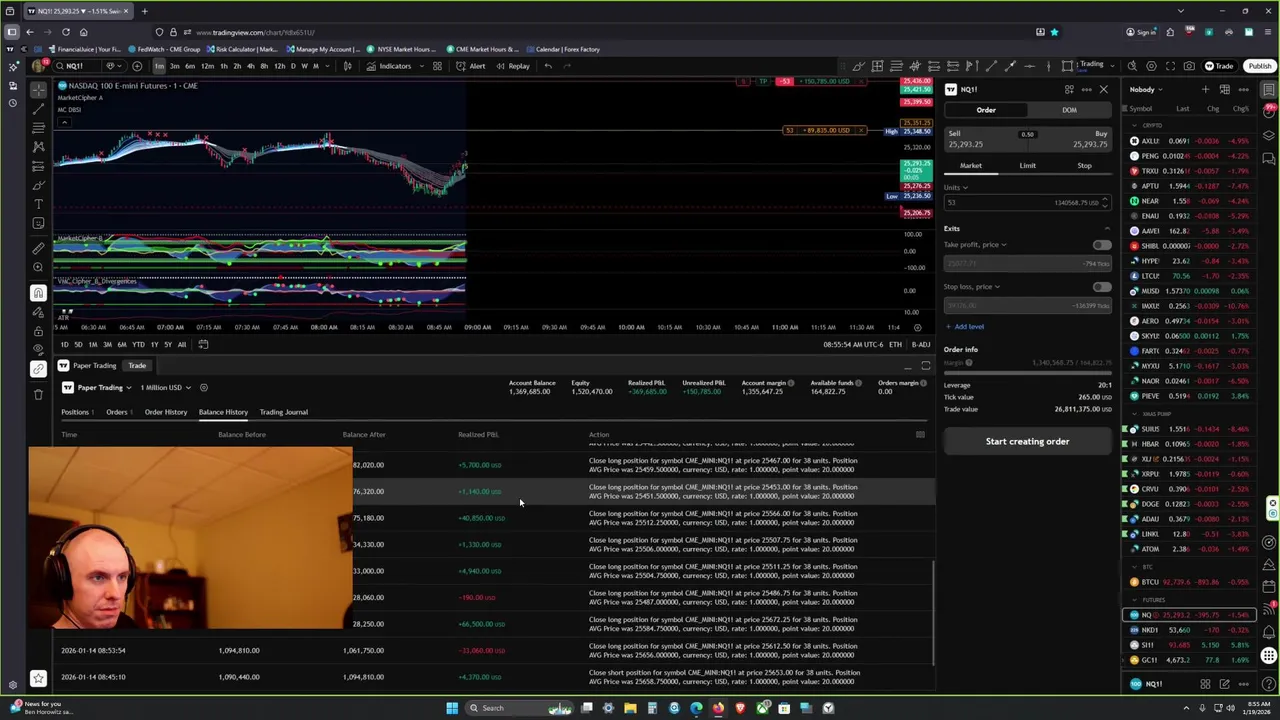Publish the chart idea
This screenshot has height=720, width=1280.
pyautogui.click(x=1259, y=66)
